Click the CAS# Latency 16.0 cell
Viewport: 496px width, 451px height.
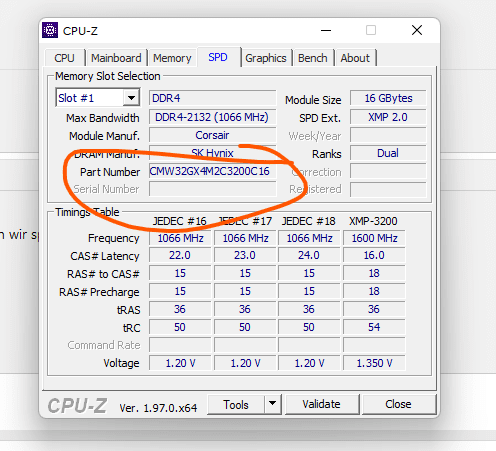pos(374,255)
